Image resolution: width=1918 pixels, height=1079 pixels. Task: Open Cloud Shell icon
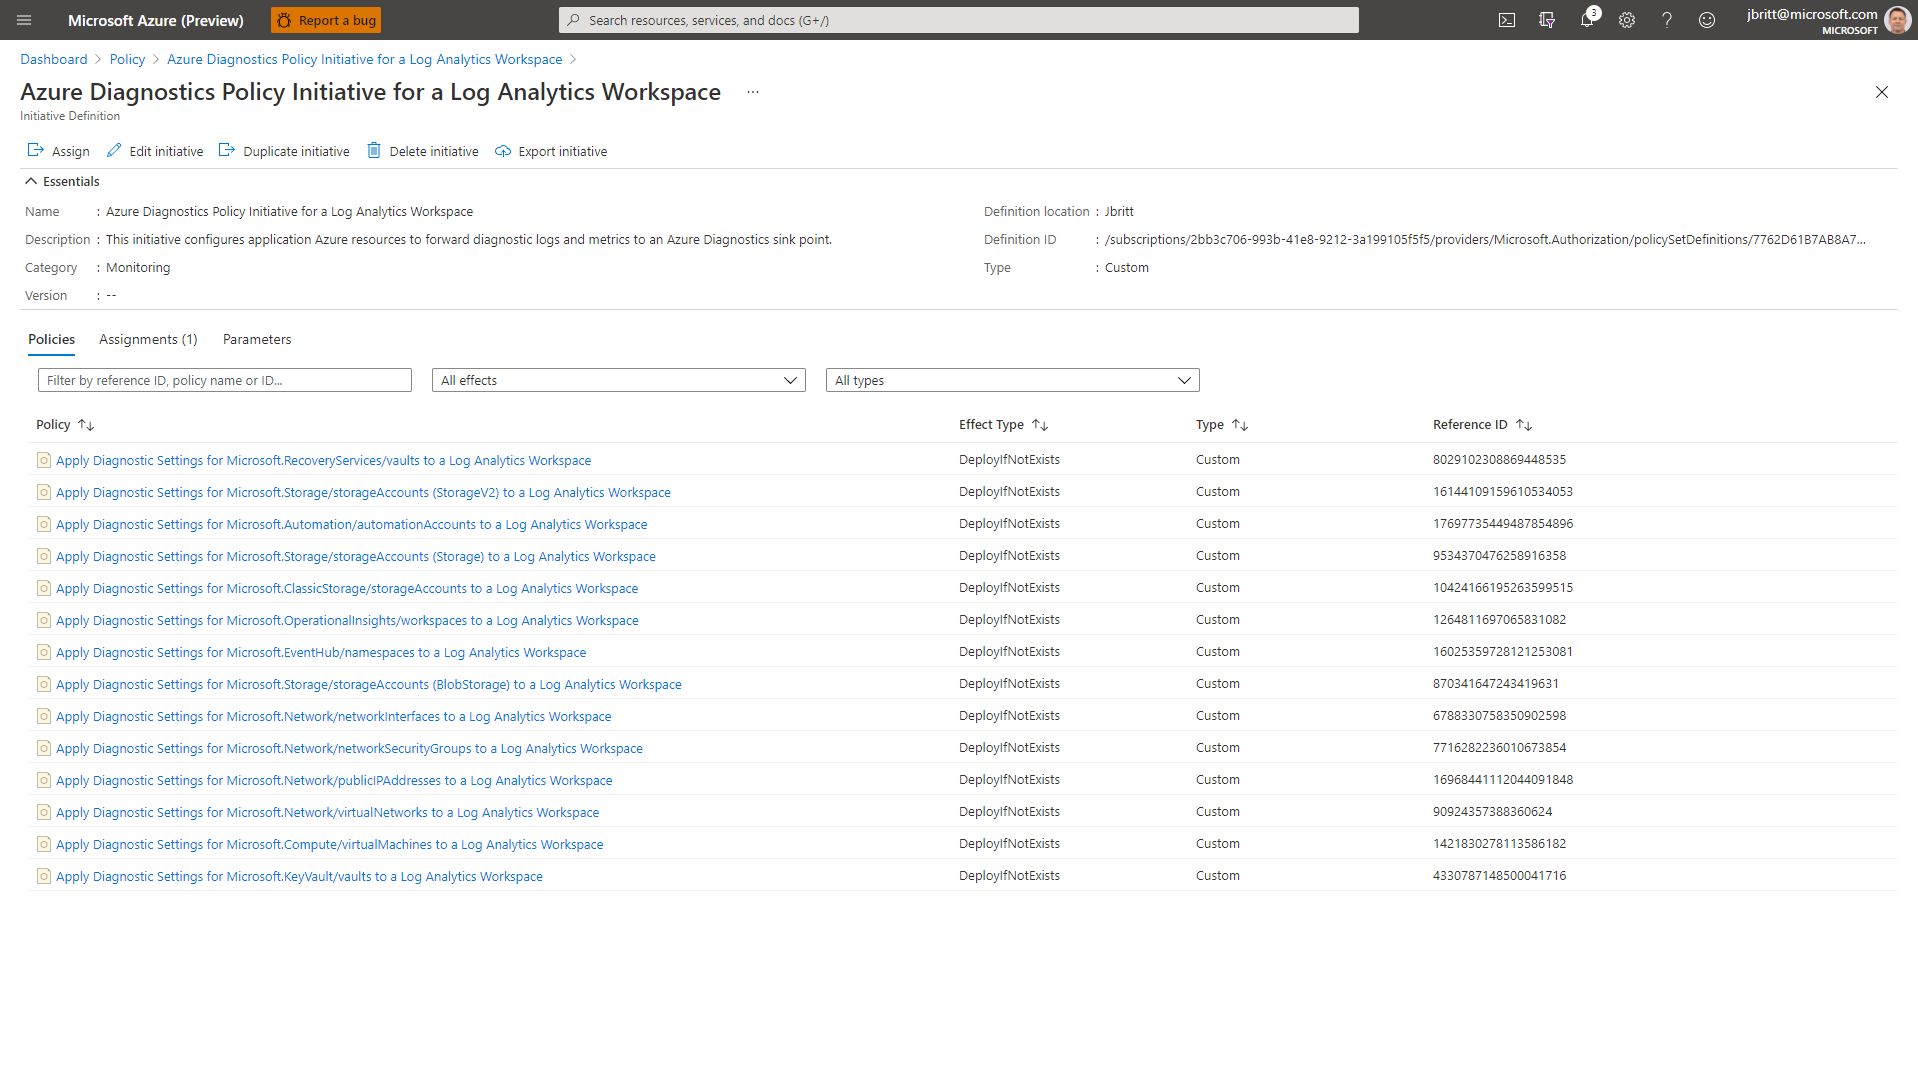point(1507,20)
